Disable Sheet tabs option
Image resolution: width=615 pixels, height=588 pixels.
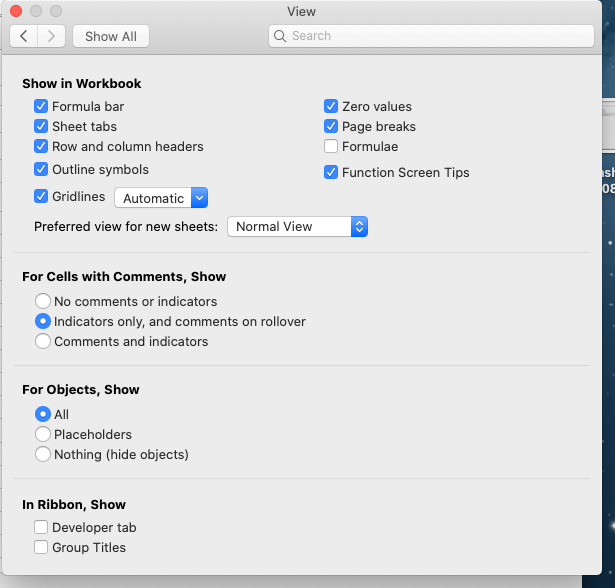(41, 126)
